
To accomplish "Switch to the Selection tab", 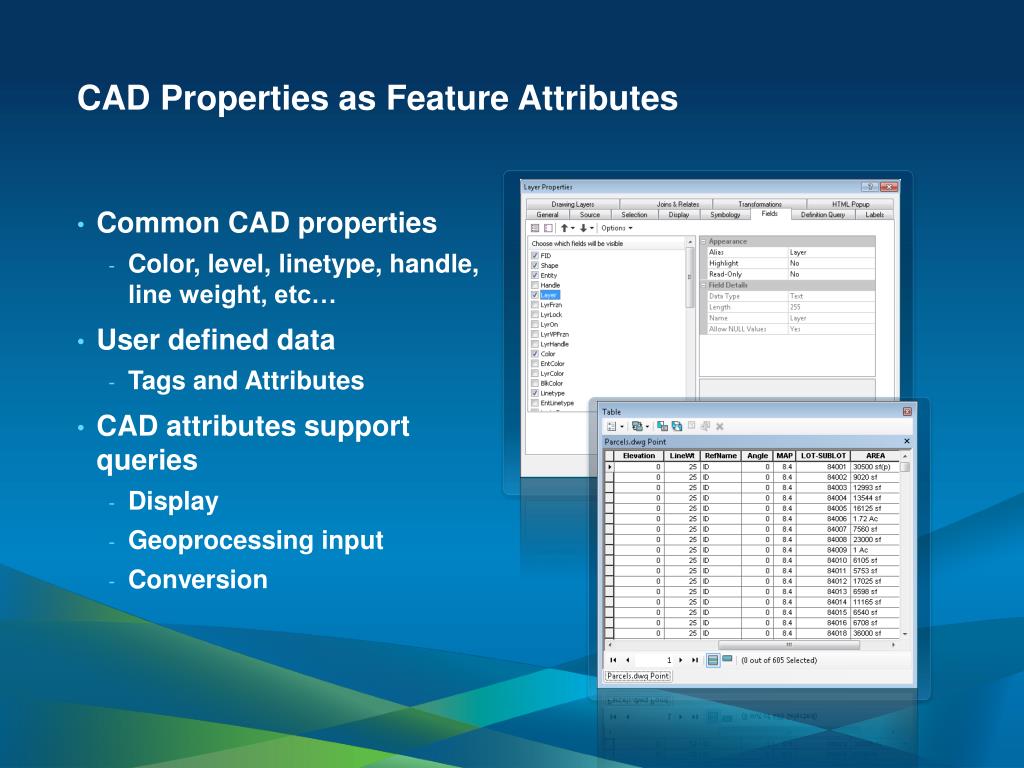I will [x=634, y=214].
